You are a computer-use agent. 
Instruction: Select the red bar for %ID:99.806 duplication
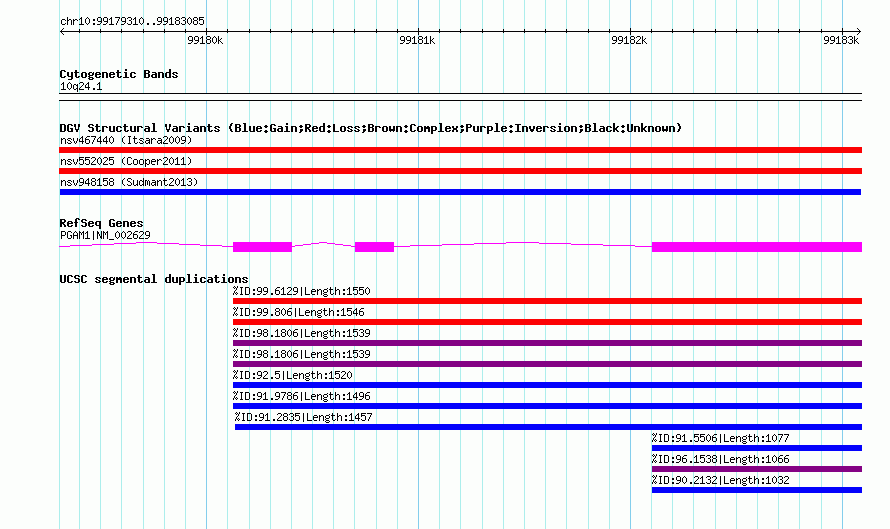[547, 322]
